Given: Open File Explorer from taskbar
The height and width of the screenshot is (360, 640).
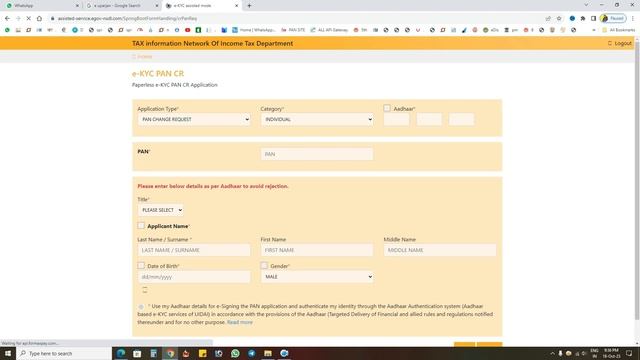Looking at the screenshot, I should tap(268, 353).
